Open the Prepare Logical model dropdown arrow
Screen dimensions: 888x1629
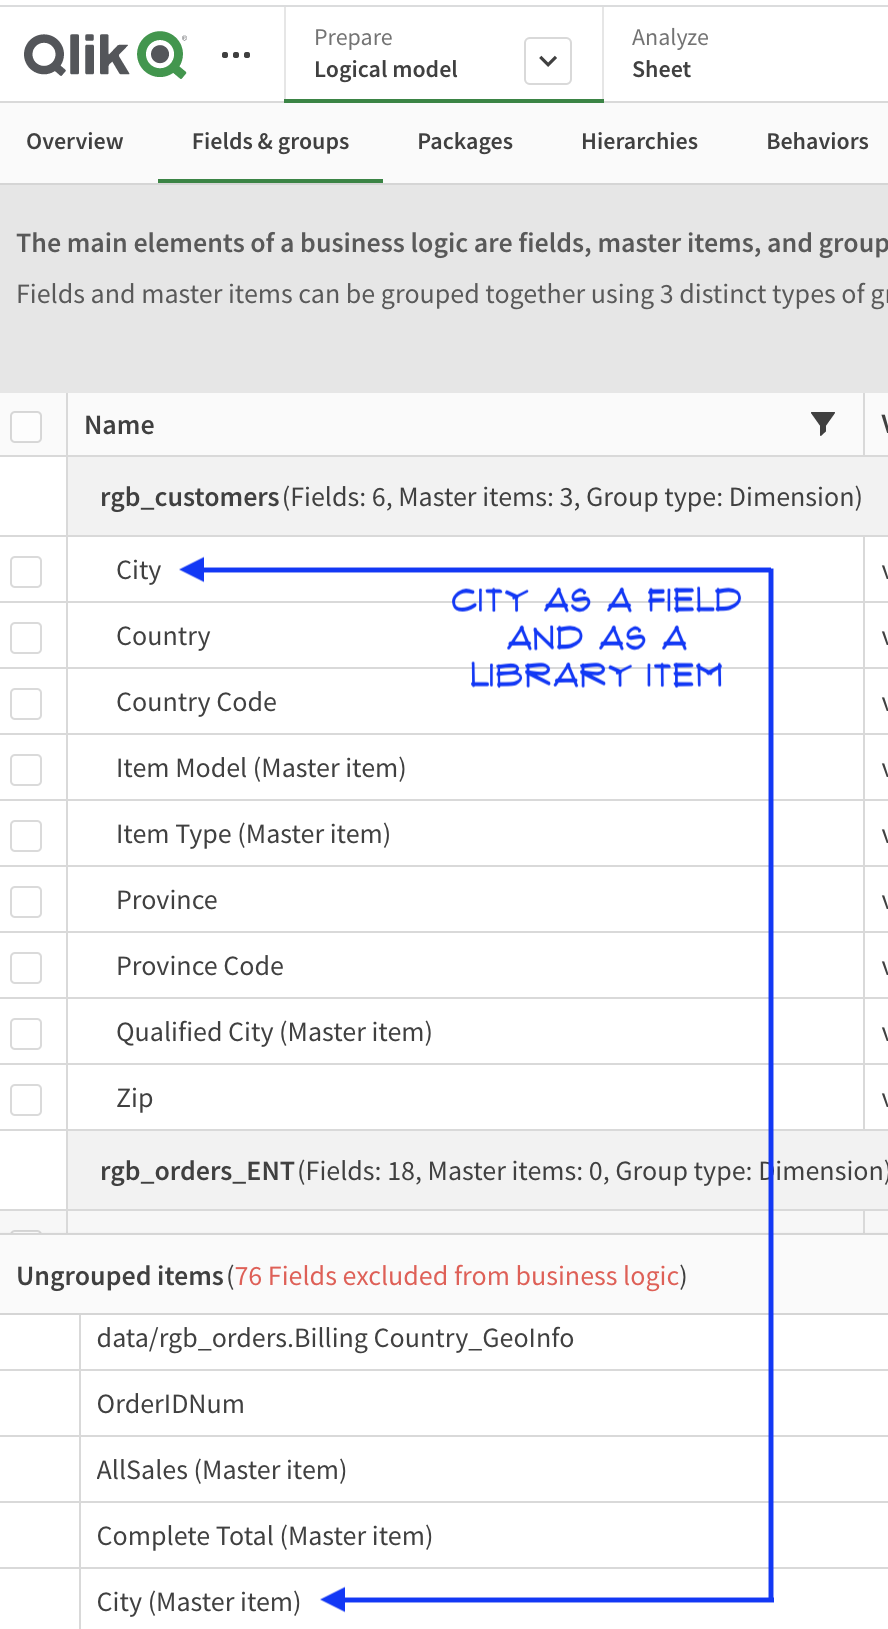point(548,61)
